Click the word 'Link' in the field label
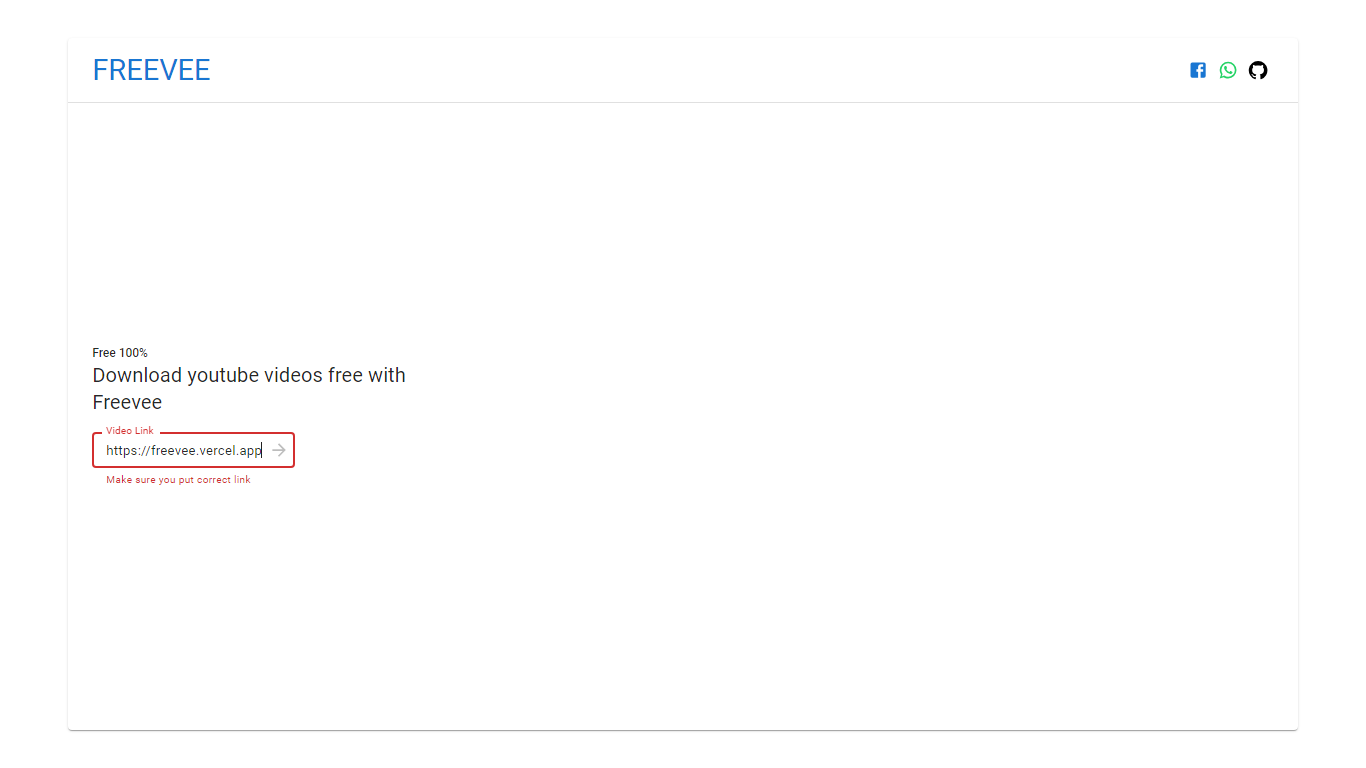Image resolution: width=1366 pixels, height=768 pixels. (x=144, y=430)
